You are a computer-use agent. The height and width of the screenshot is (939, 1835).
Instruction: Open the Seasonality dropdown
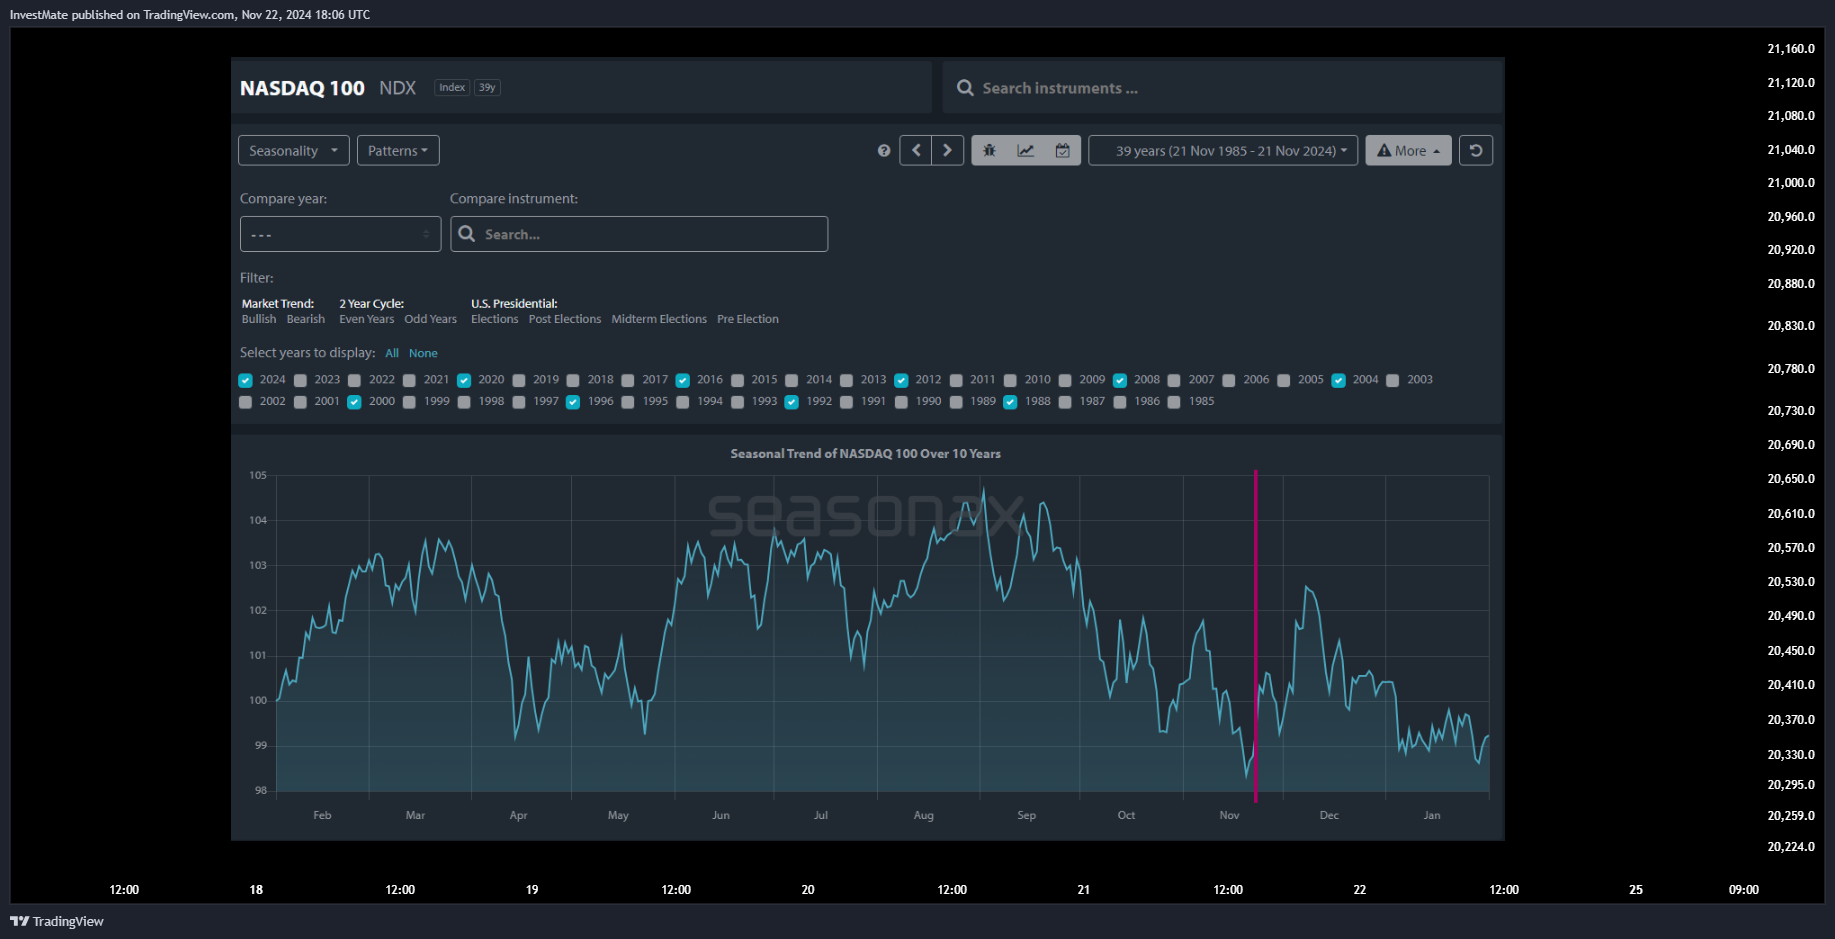(294, 151)
